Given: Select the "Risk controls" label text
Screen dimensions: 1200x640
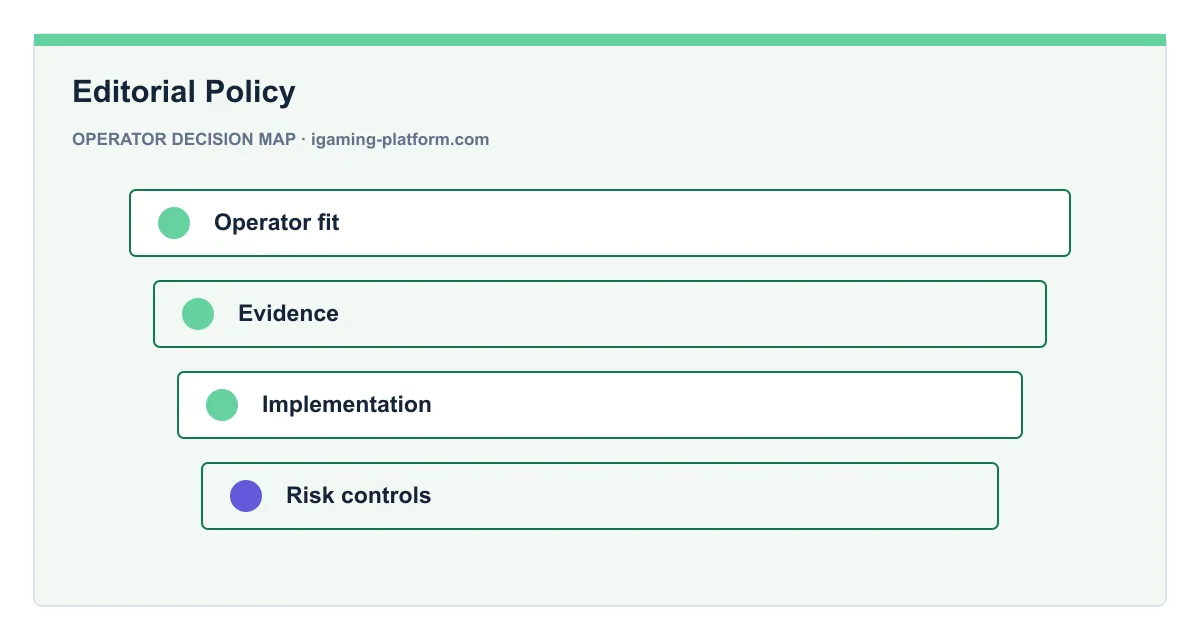Looking at the screenshot, I should pos(359,496).
